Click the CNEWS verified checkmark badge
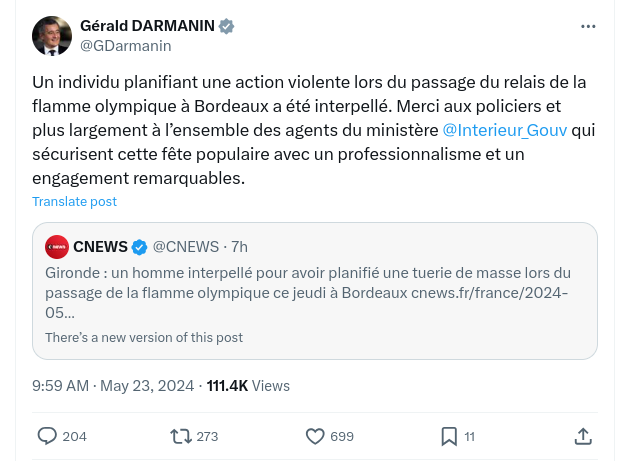 coord(140,247)
